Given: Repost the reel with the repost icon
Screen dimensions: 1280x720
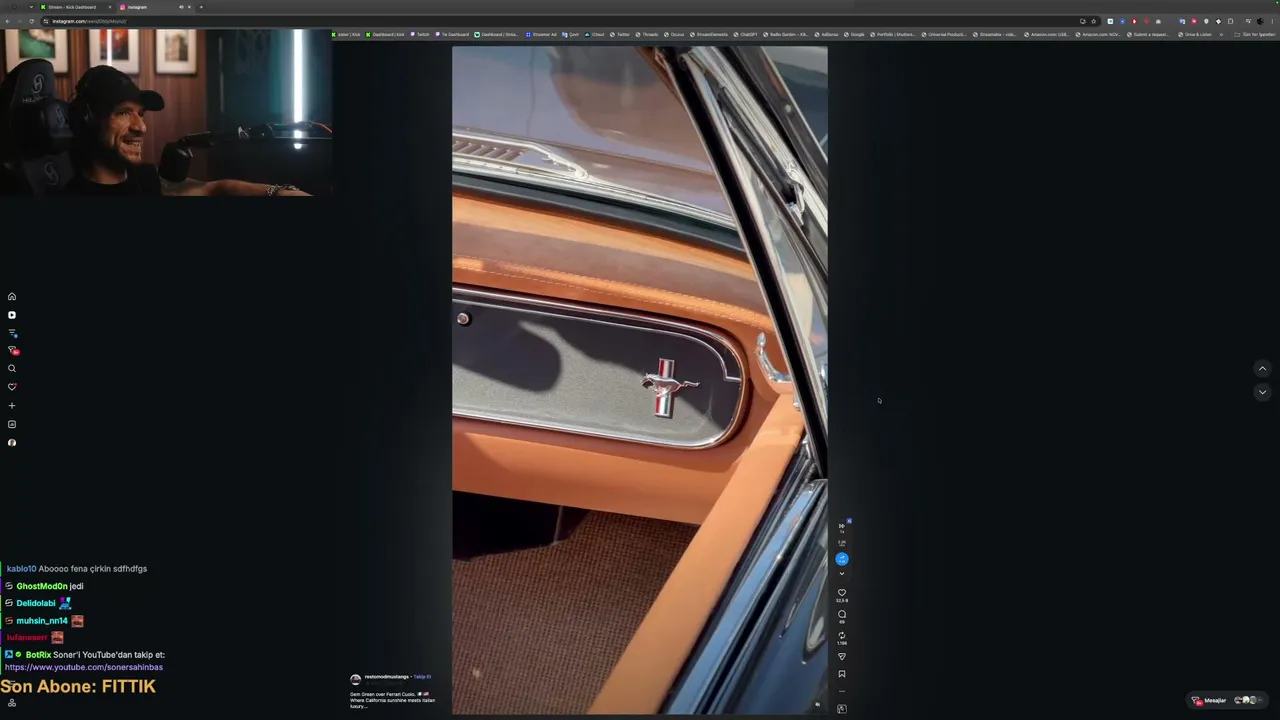Looking at the screenshot, I should coord(842,635).
